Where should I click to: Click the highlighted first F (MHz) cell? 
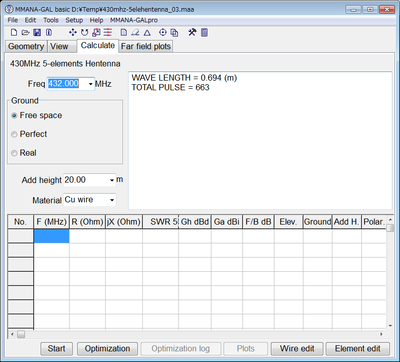[x=52, y=236]
